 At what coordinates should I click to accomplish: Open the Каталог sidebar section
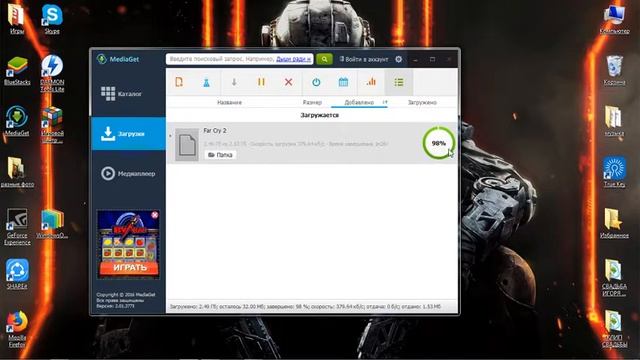pyautogui.click(x=129, y=94)
